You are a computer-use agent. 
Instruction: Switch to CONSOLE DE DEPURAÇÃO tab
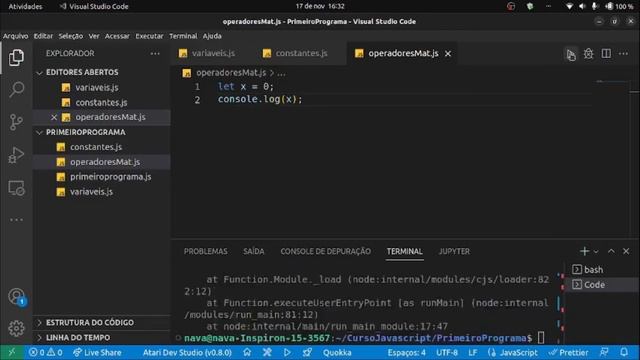click(325, 251)
